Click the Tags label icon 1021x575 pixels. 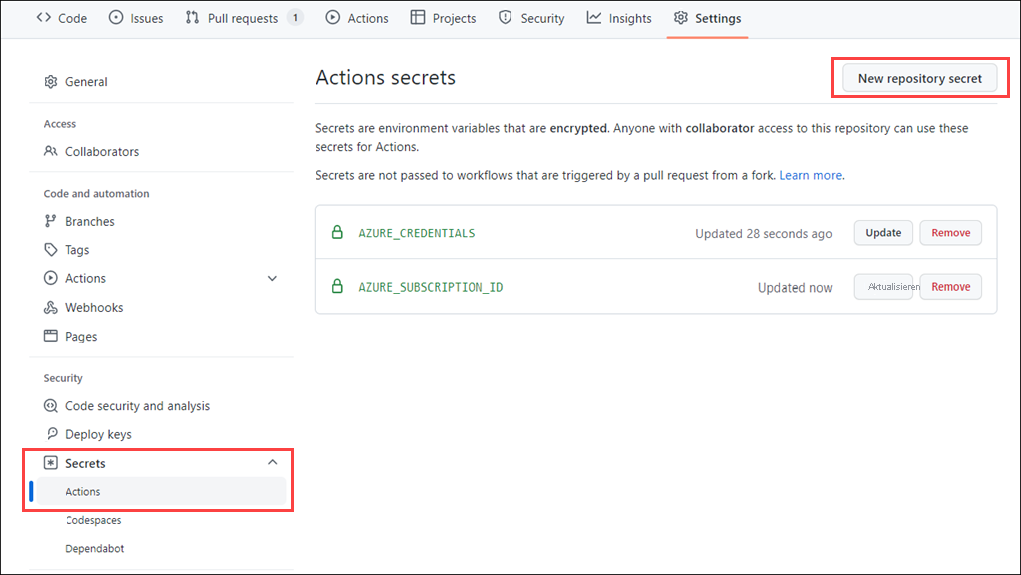click(x=51, y=249)
